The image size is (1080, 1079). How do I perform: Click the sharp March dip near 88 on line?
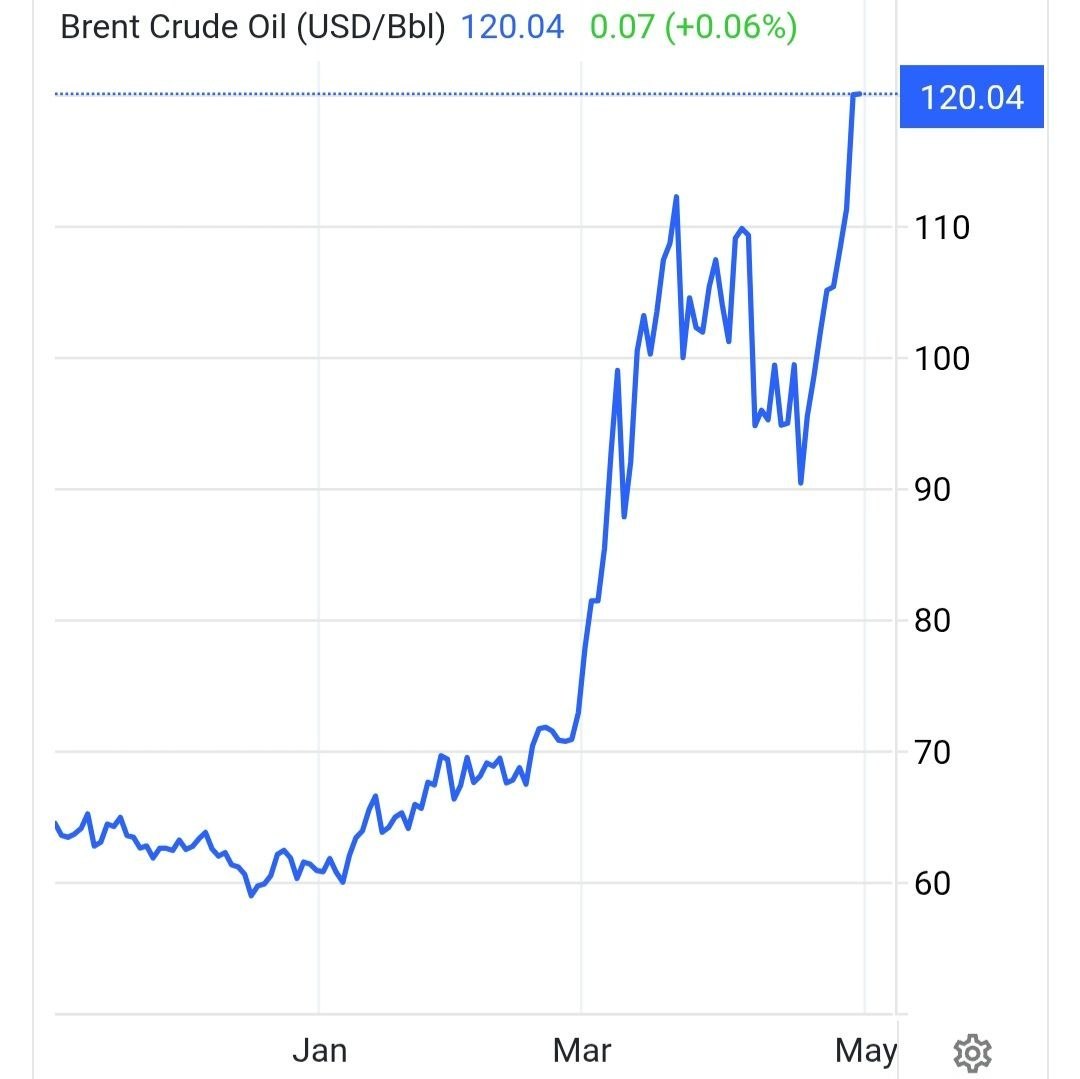624,516
